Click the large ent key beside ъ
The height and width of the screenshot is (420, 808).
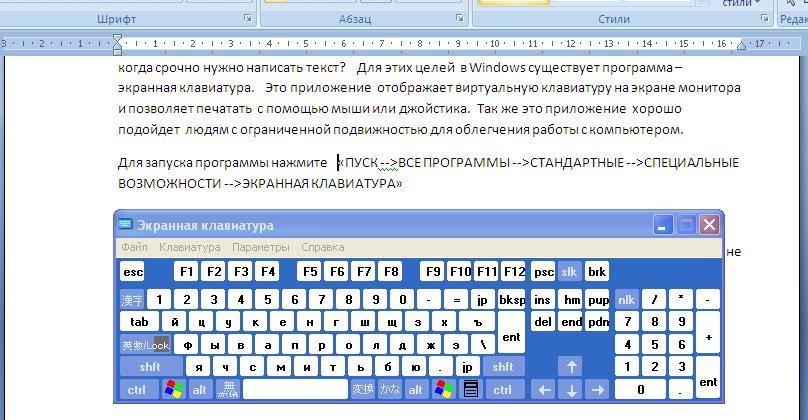pos(511,333)
